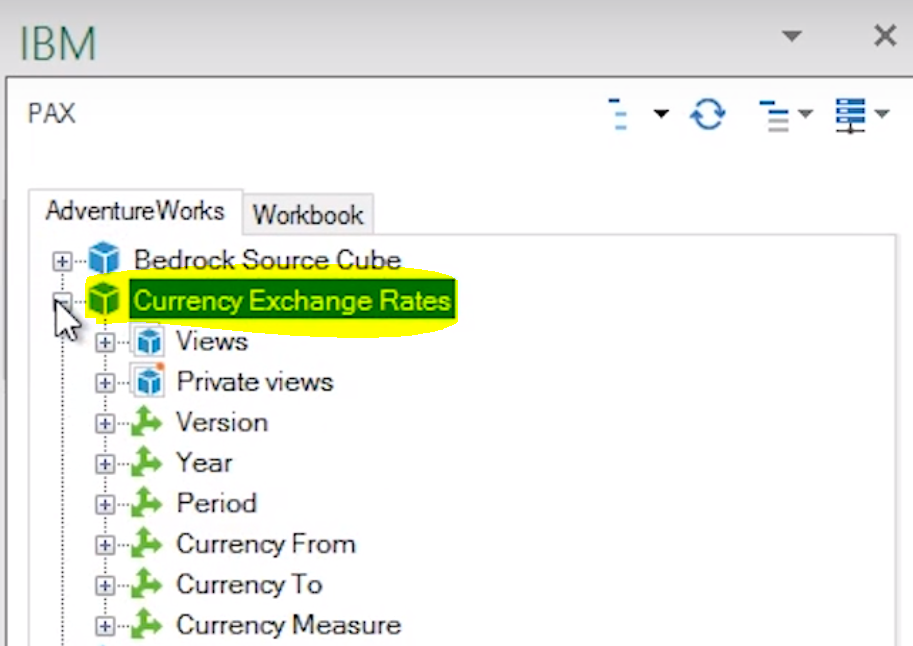Expand the Currency To dimension

(x=105, y=585)
